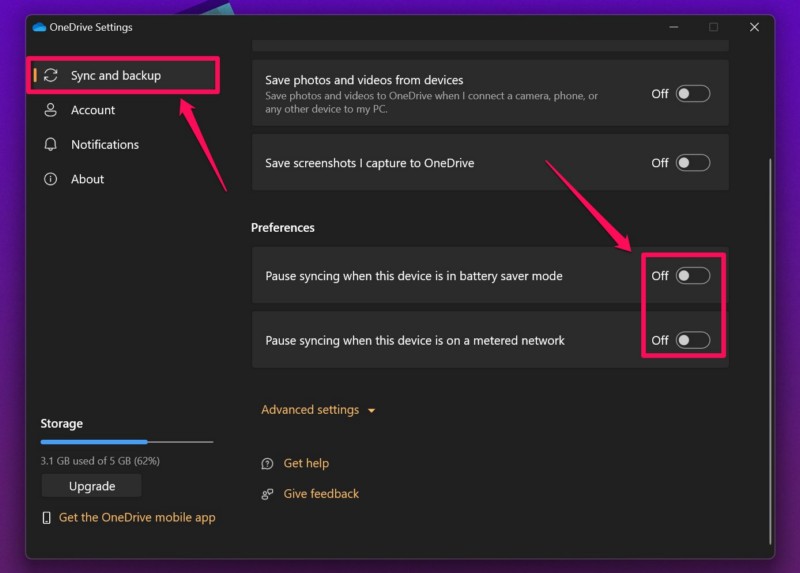Click the Sync and backup circular arrows icon
The height and width of the screenshot is (573, 800).
point(50,76)
